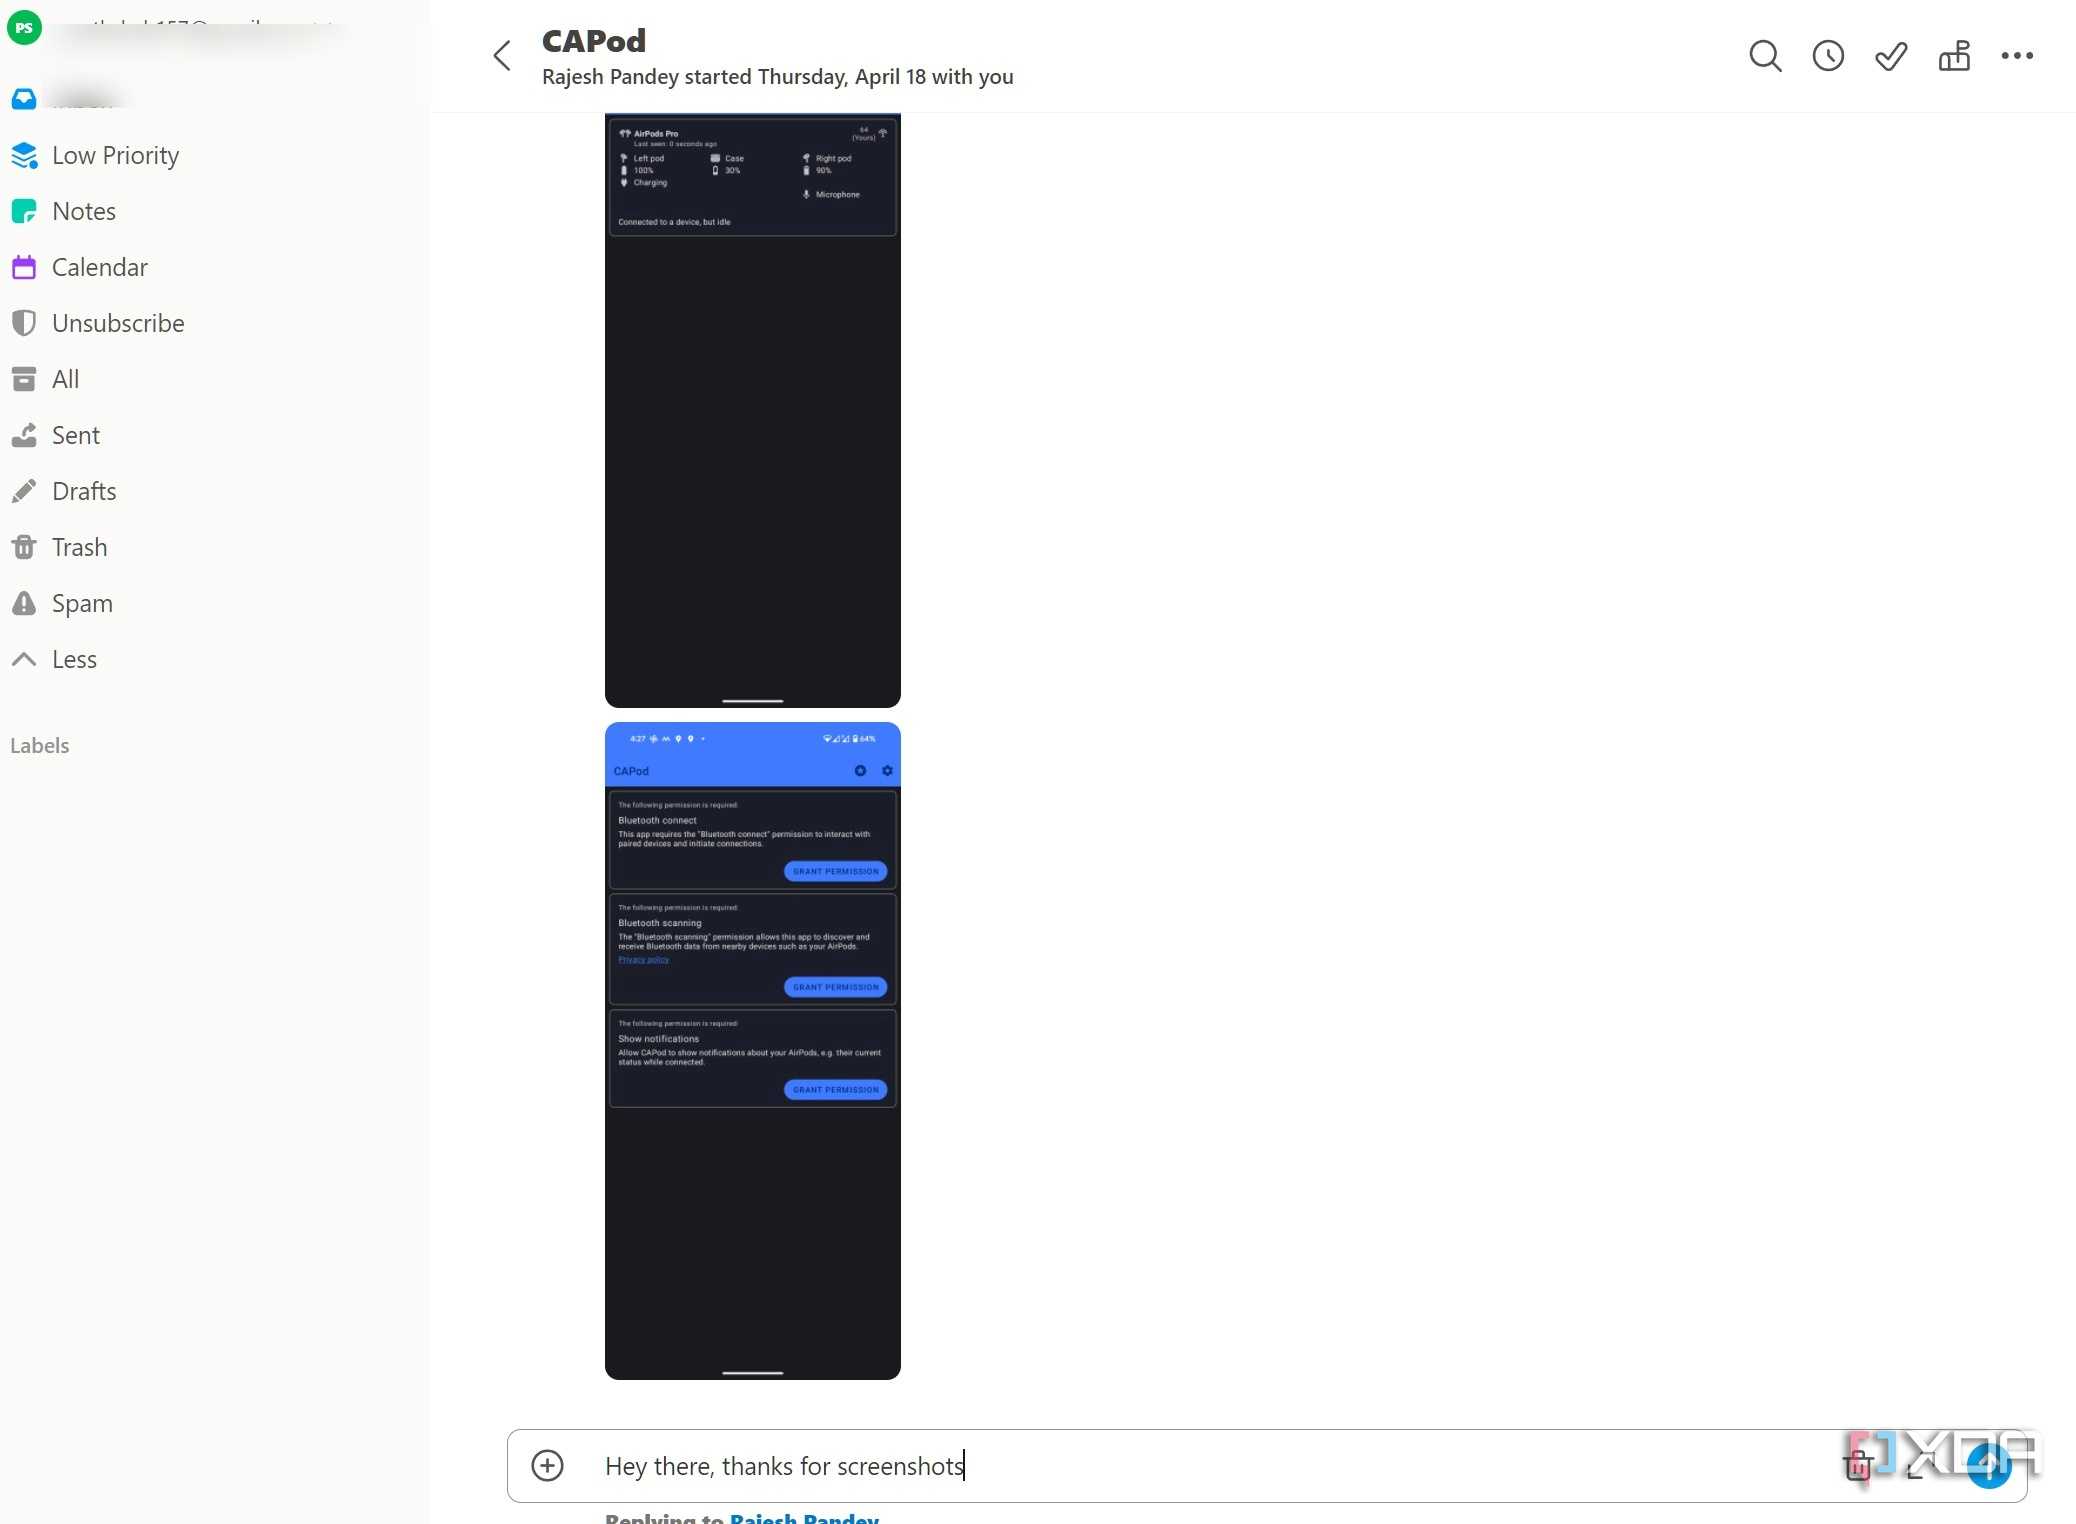The width and height of the screenshot is (2076, 1524).
Task: Open the CAPod permissions screenshot attachment
Action: [752, 1051]
